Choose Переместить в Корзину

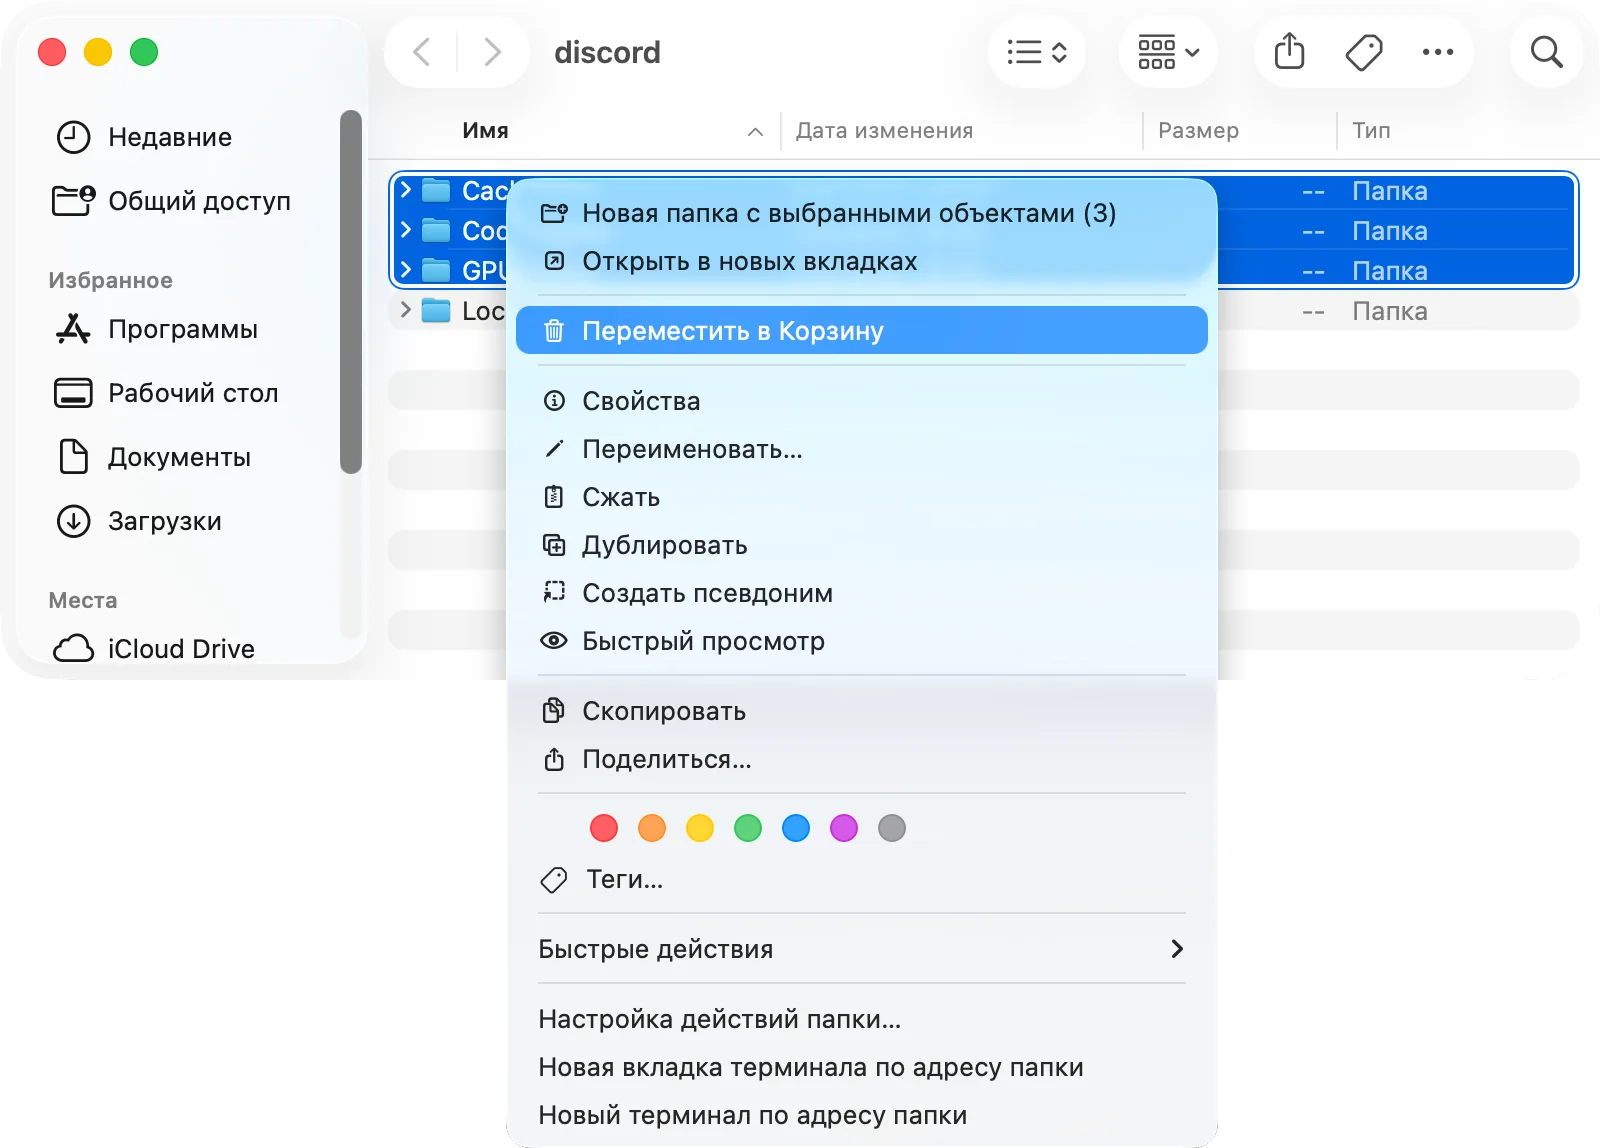point(862,331)
